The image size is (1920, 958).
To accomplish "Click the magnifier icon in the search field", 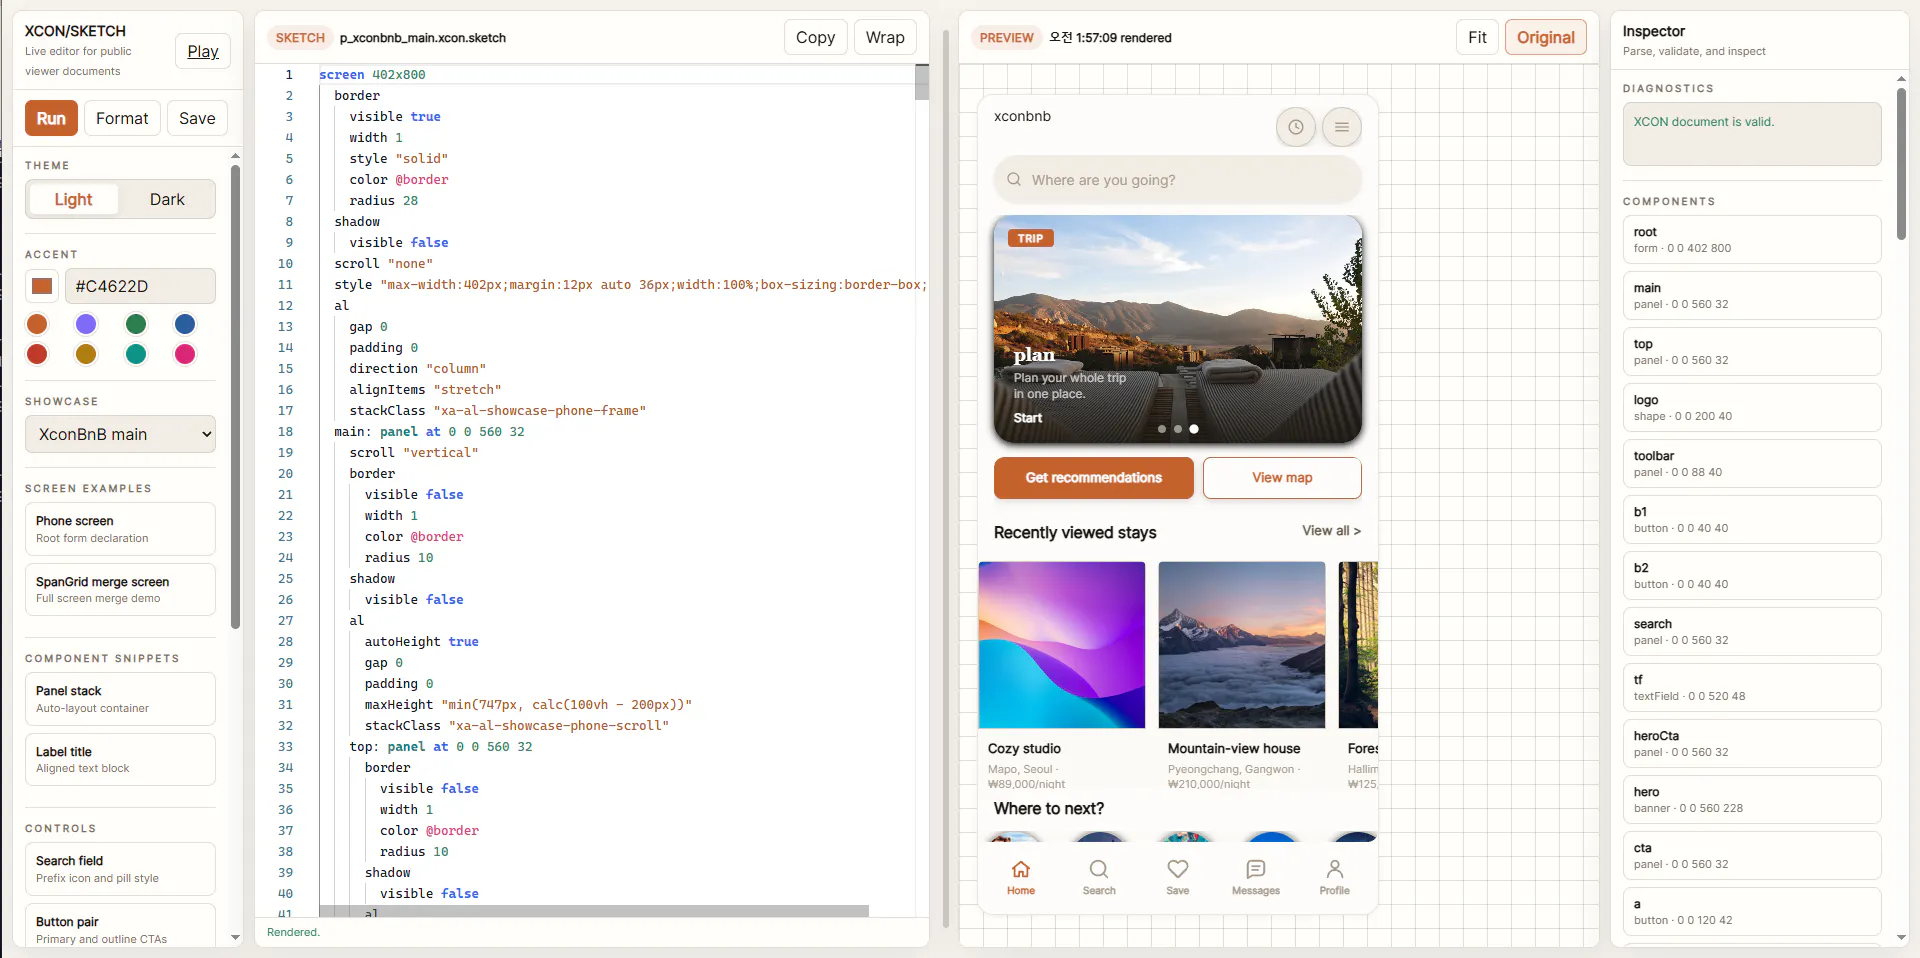I will click(1014, 179).
